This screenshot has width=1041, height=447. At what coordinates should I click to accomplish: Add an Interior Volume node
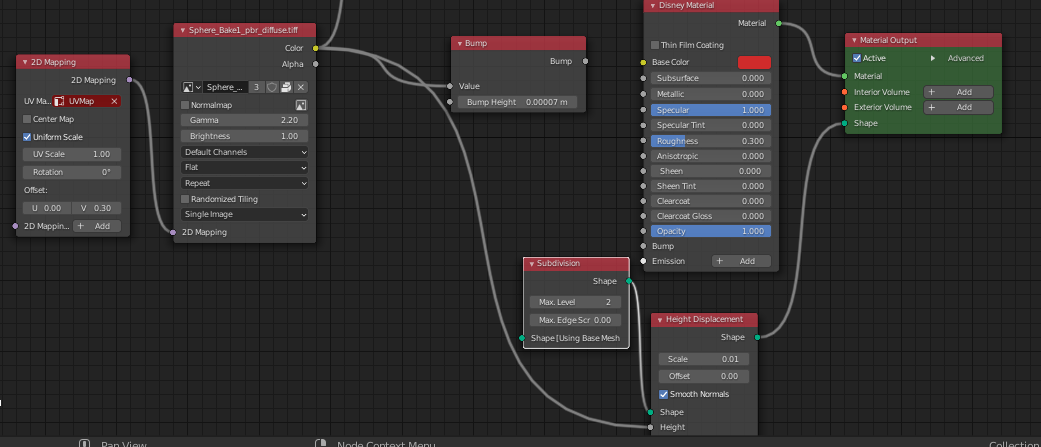958,92
